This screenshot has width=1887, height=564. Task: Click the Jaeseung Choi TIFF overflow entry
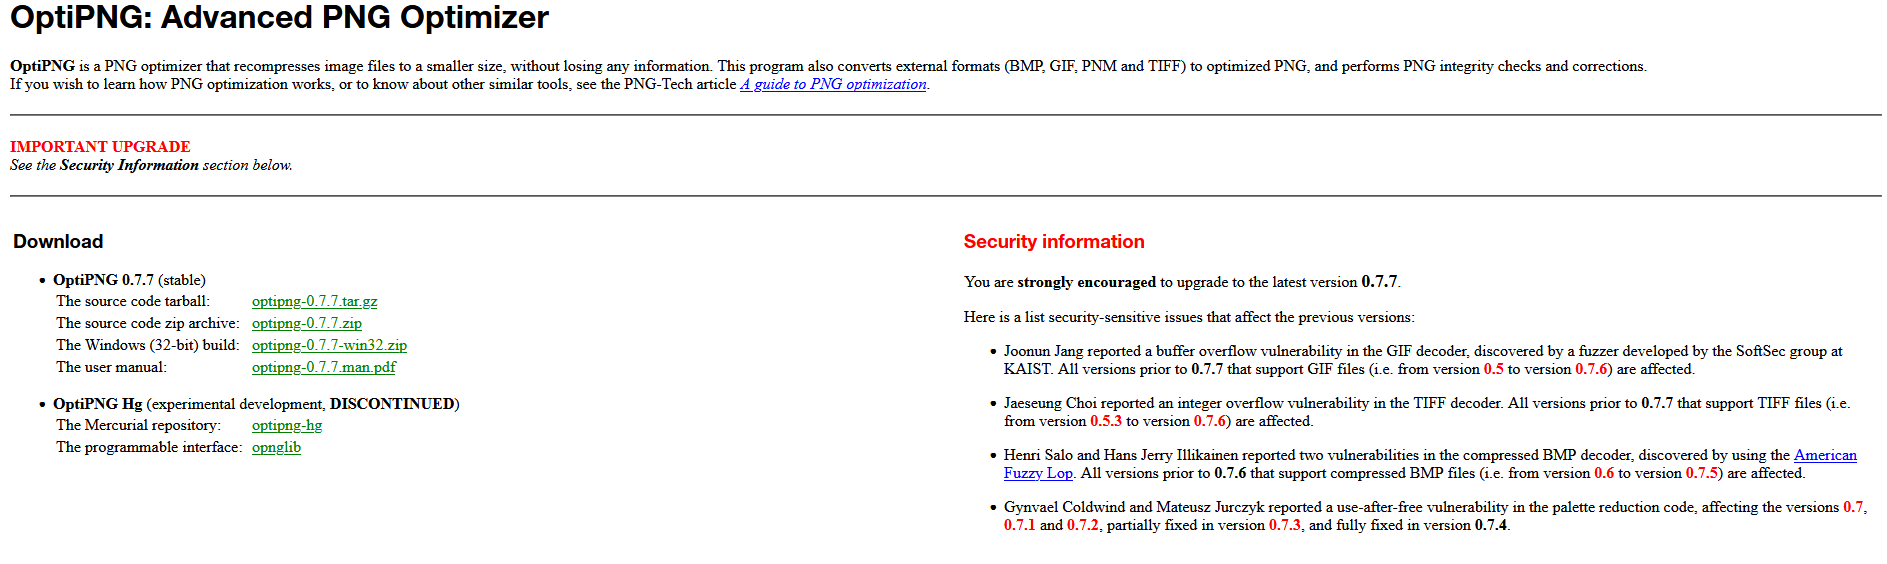(1427, 412)
